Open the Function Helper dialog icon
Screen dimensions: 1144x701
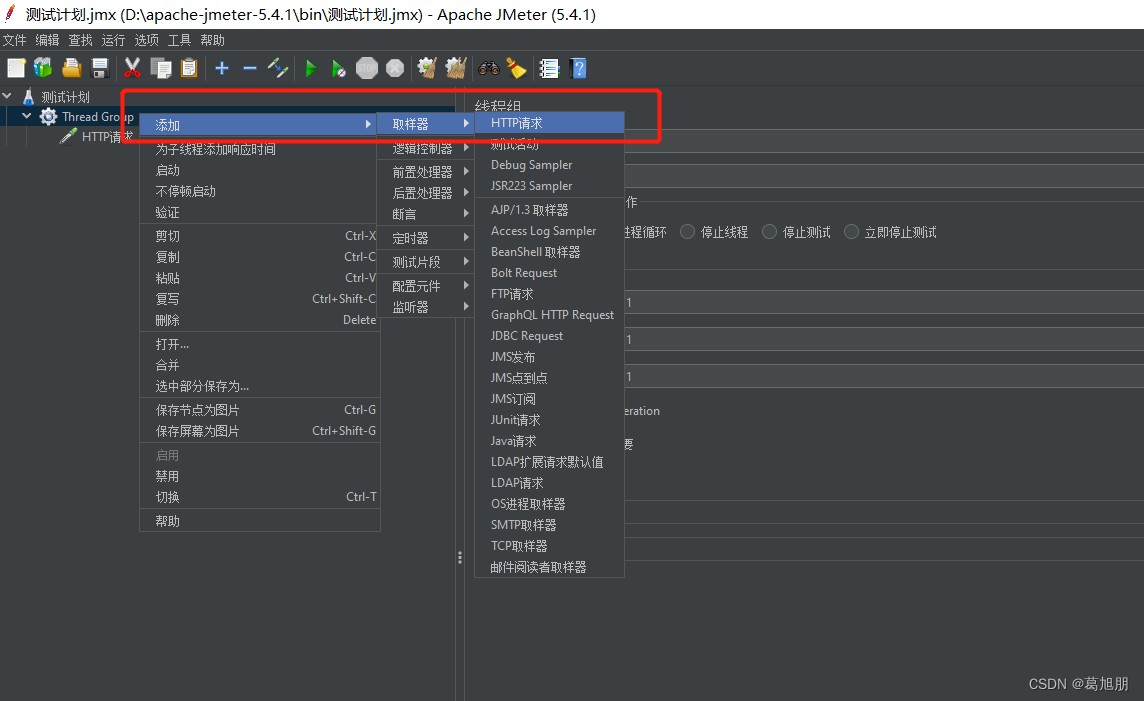pos(548,68)
